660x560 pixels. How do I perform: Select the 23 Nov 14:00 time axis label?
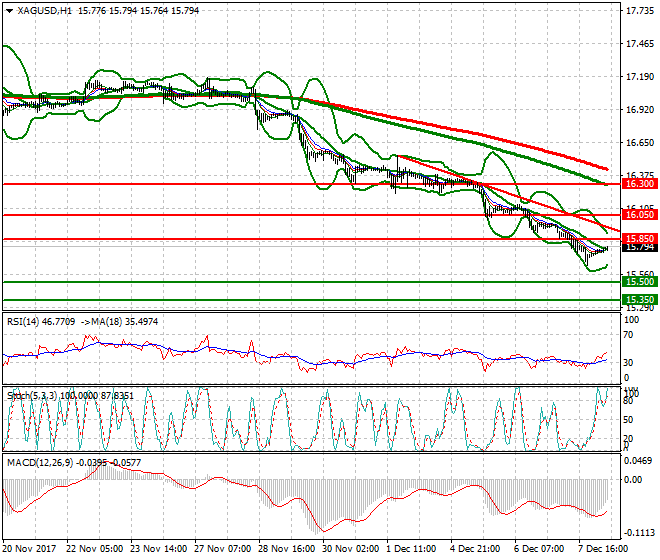[159, 549]
